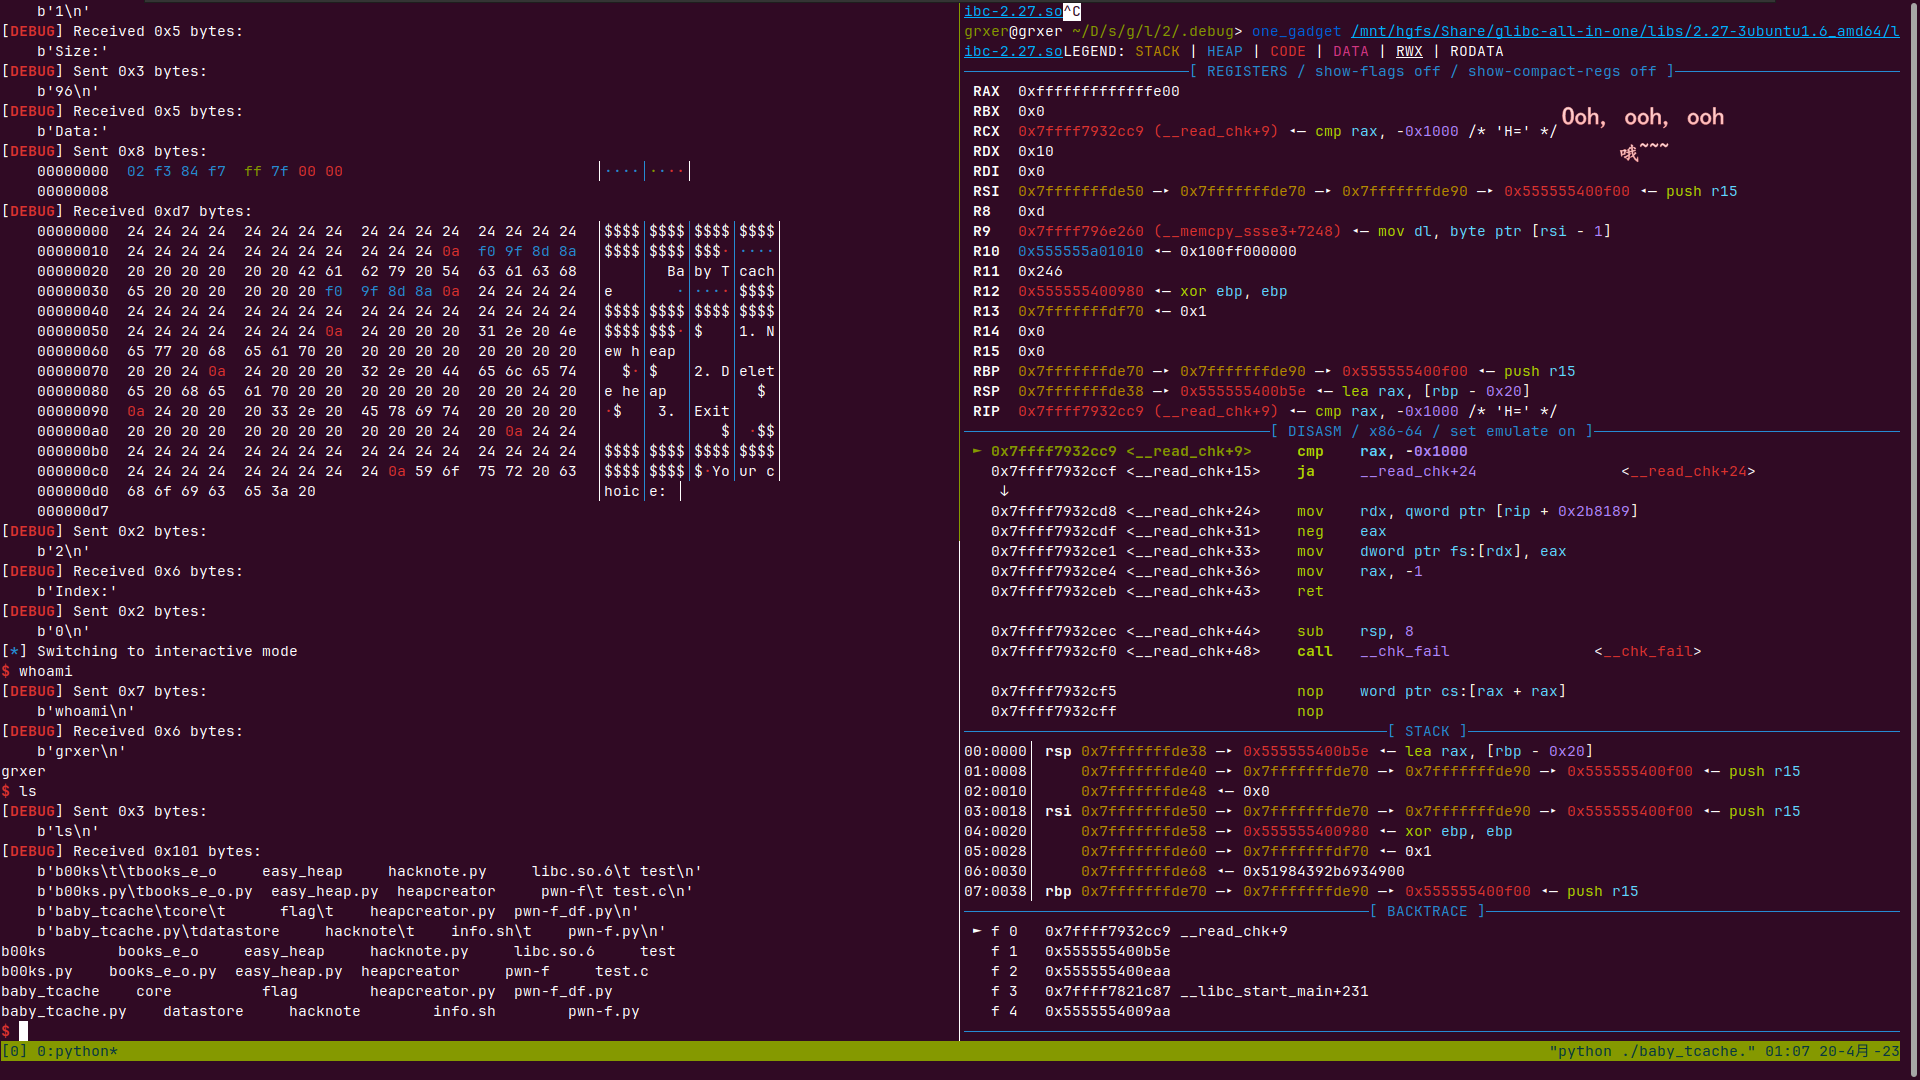Viewport: 1920px width, 1080px height.
Task: Click the "python ./baby_tcache." pane title in status bar
Action: [1652, 1051]
